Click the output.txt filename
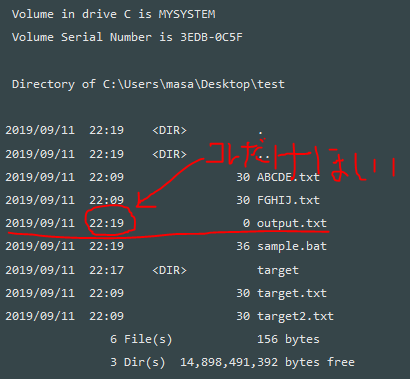Screen dimensions: 410x379 click(x=292, y=223)
